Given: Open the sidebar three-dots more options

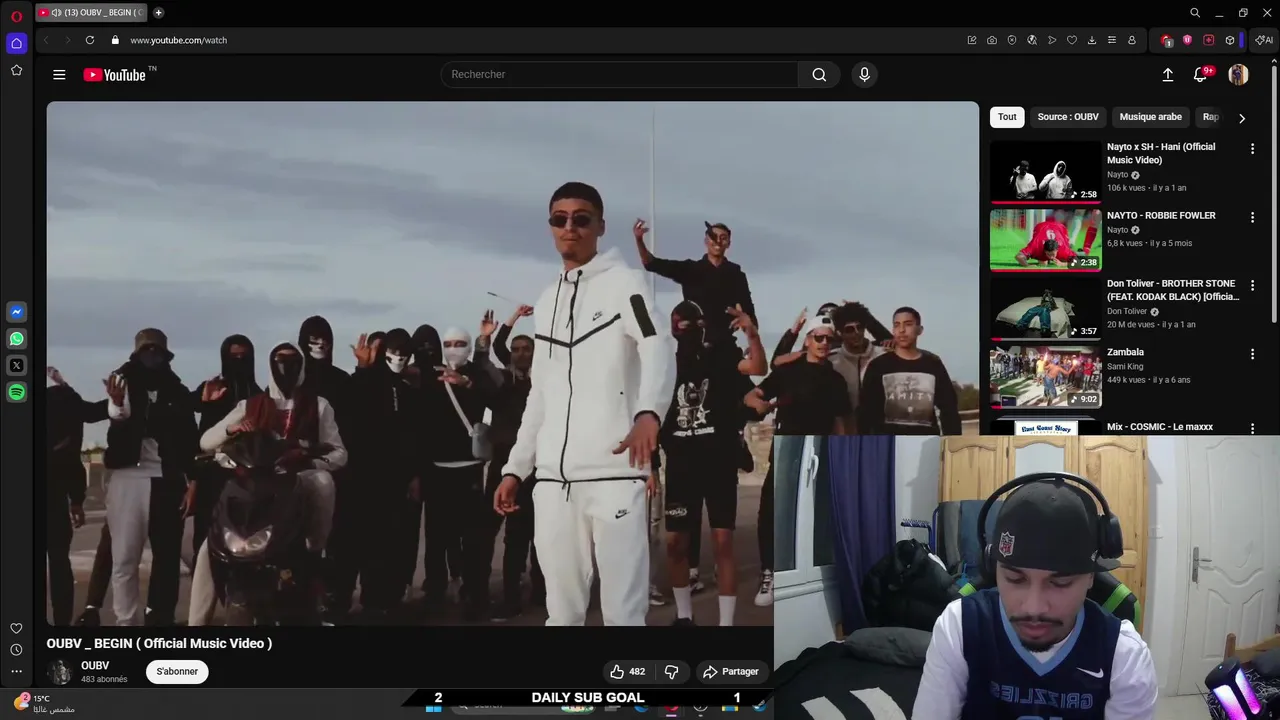Looking at the screenshot, I should coord(16,672).
